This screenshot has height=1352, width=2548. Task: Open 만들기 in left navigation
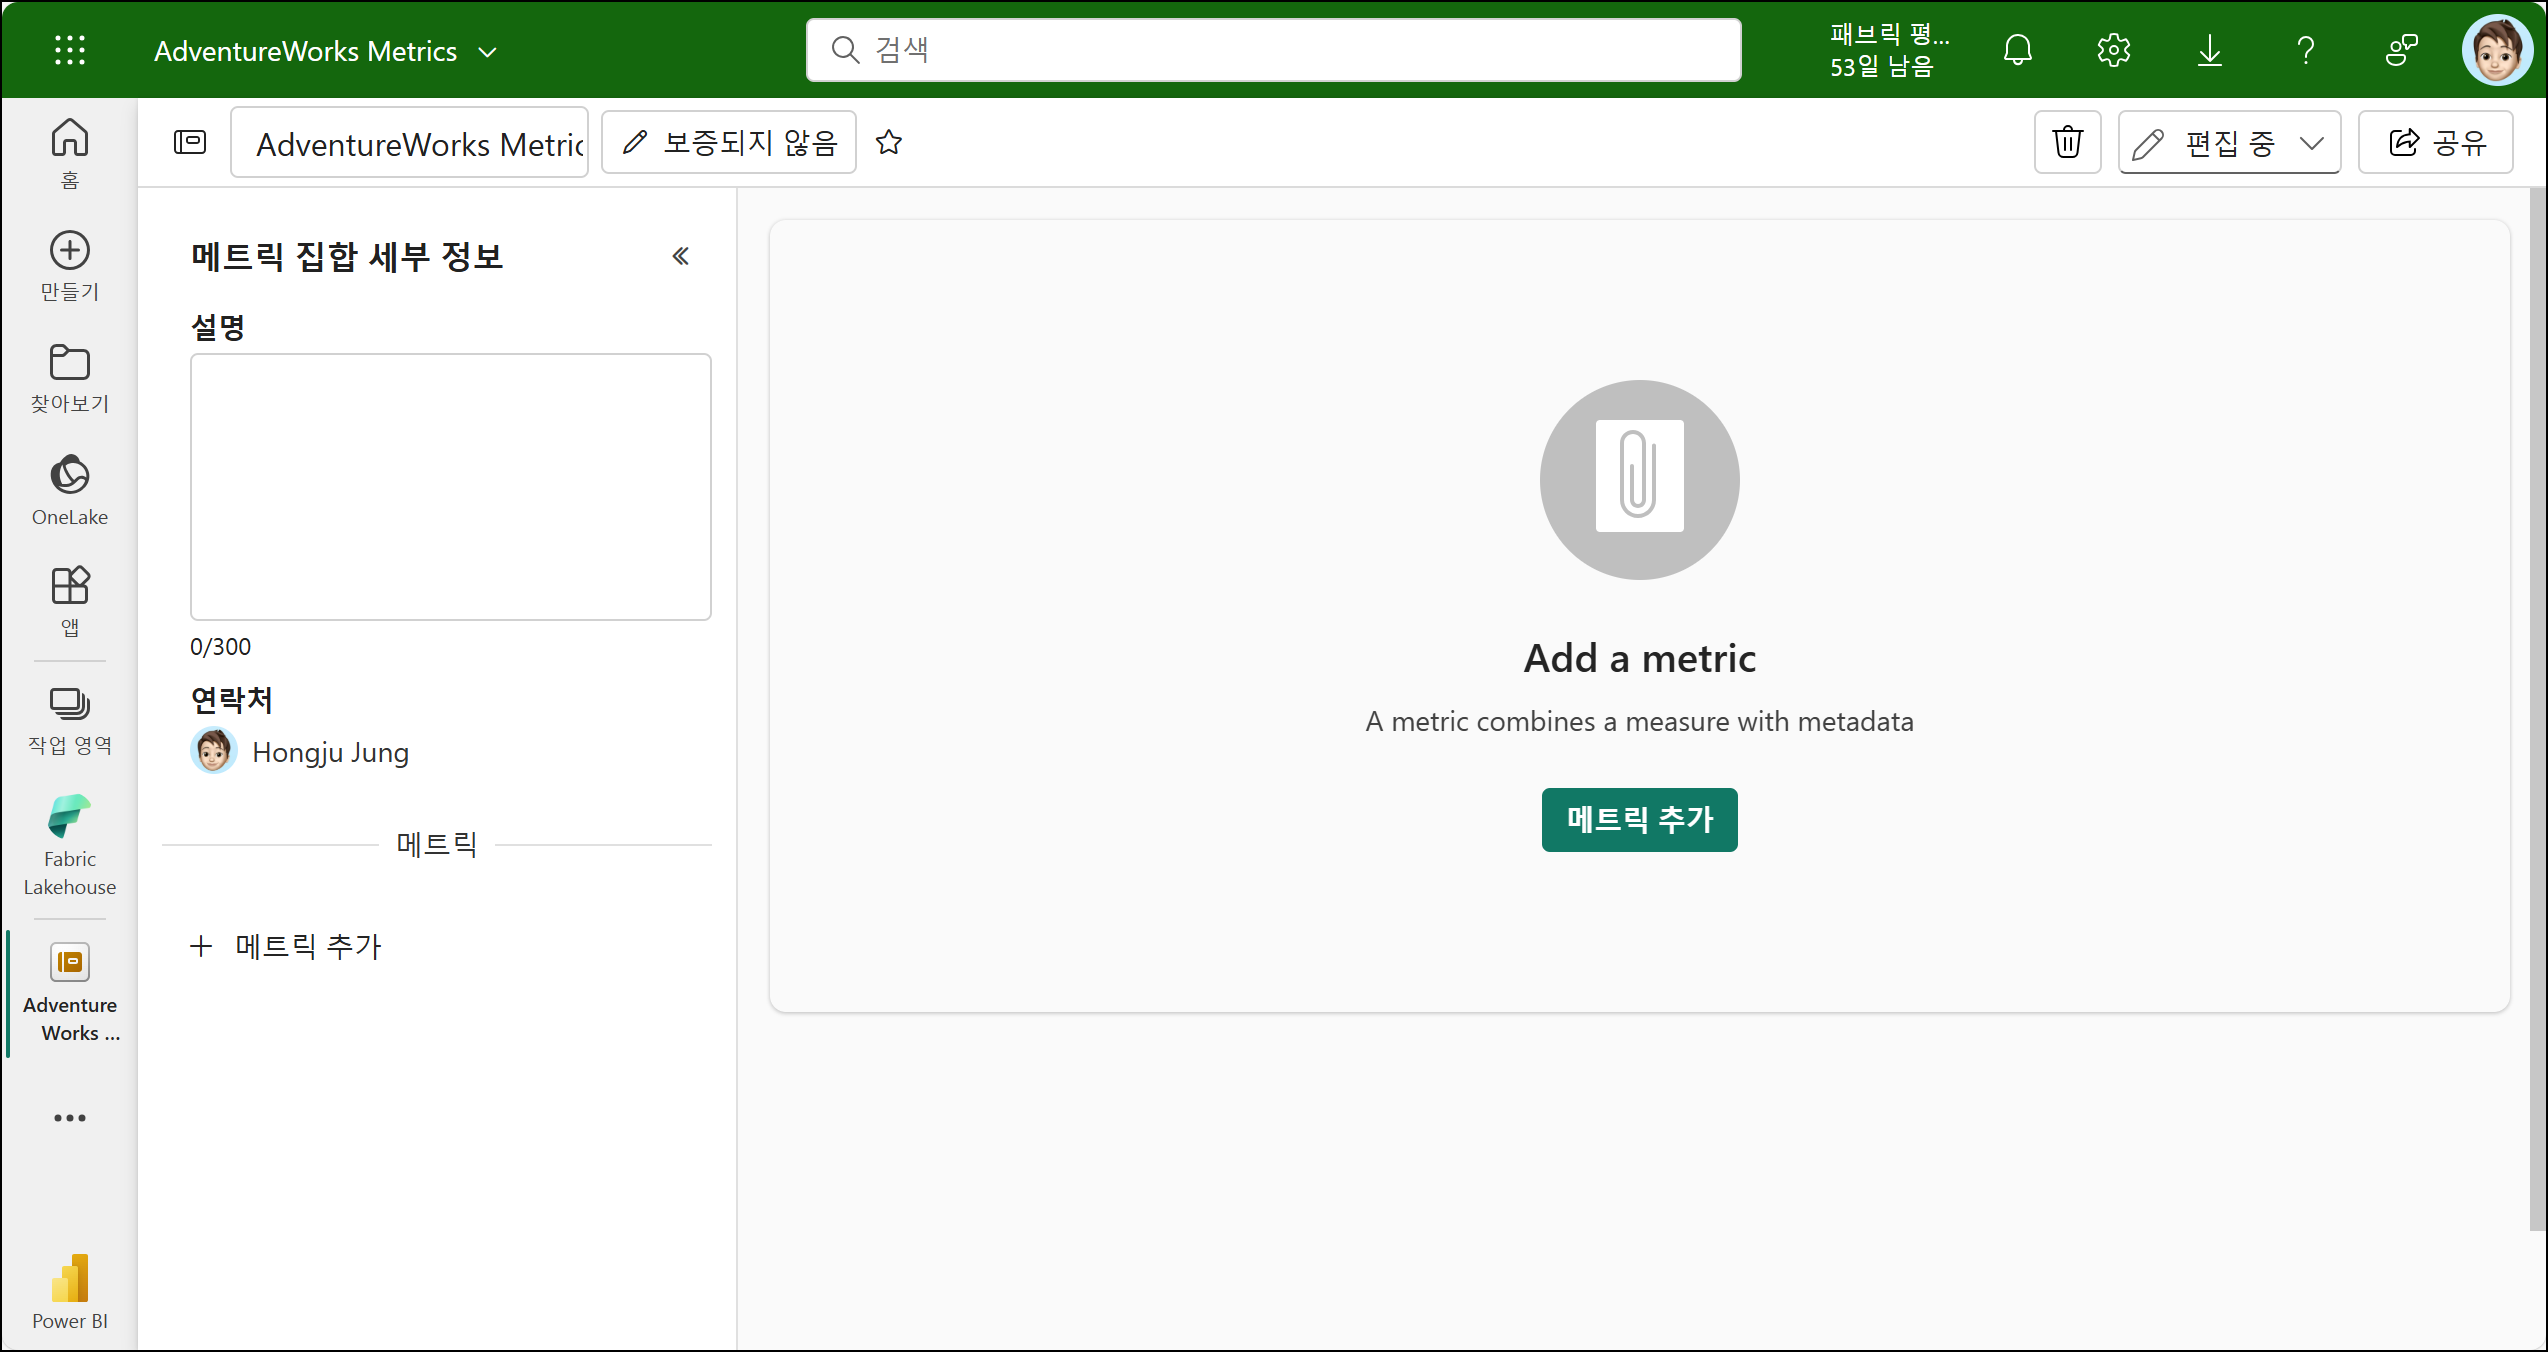69,266
